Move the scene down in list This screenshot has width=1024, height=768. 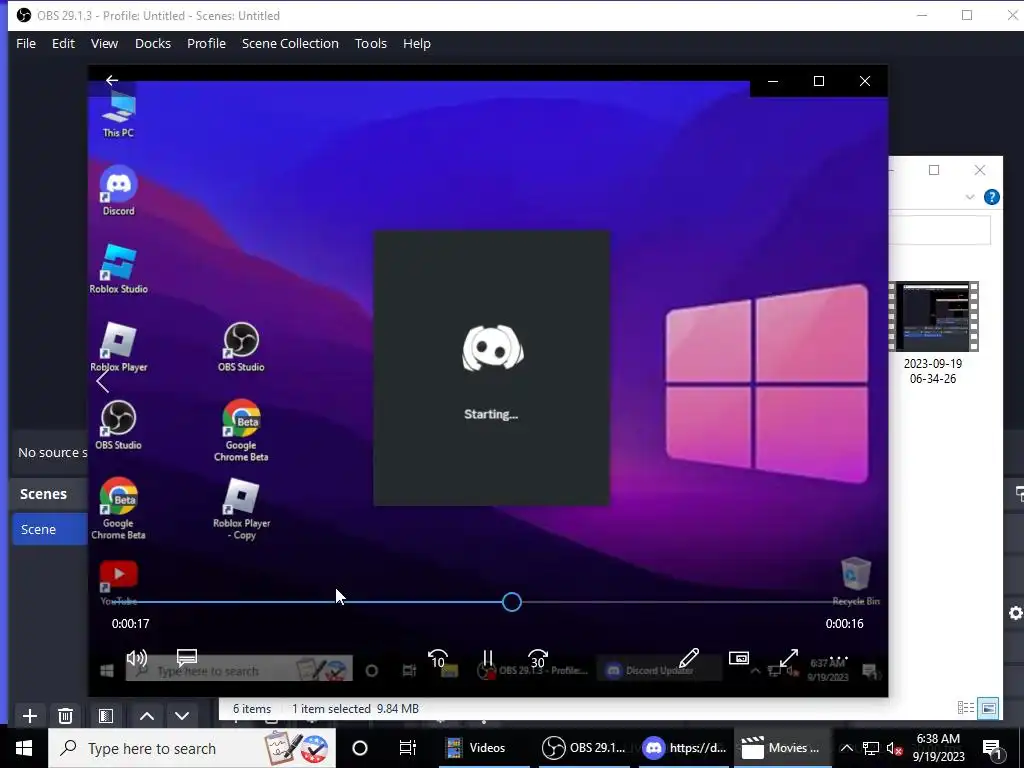click(182, 716)
